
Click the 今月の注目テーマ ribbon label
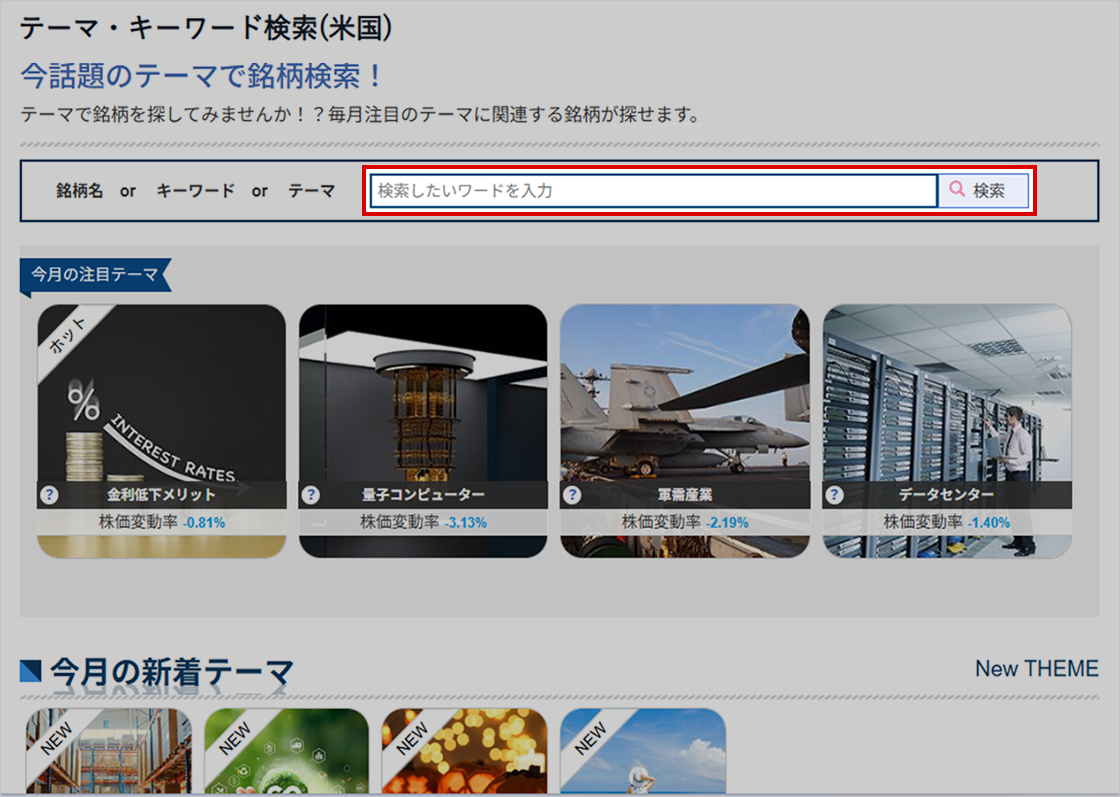click(x=94, y=275)
